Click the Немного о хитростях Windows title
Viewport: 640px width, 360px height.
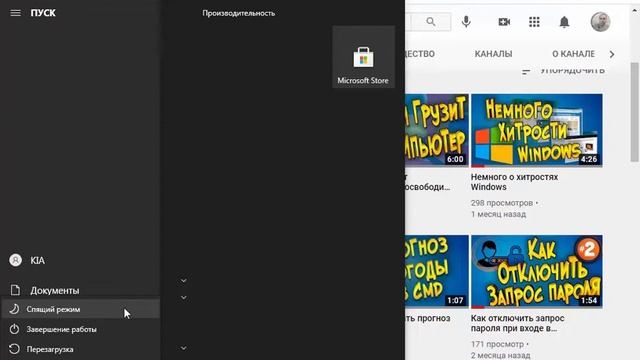point(514,182)
